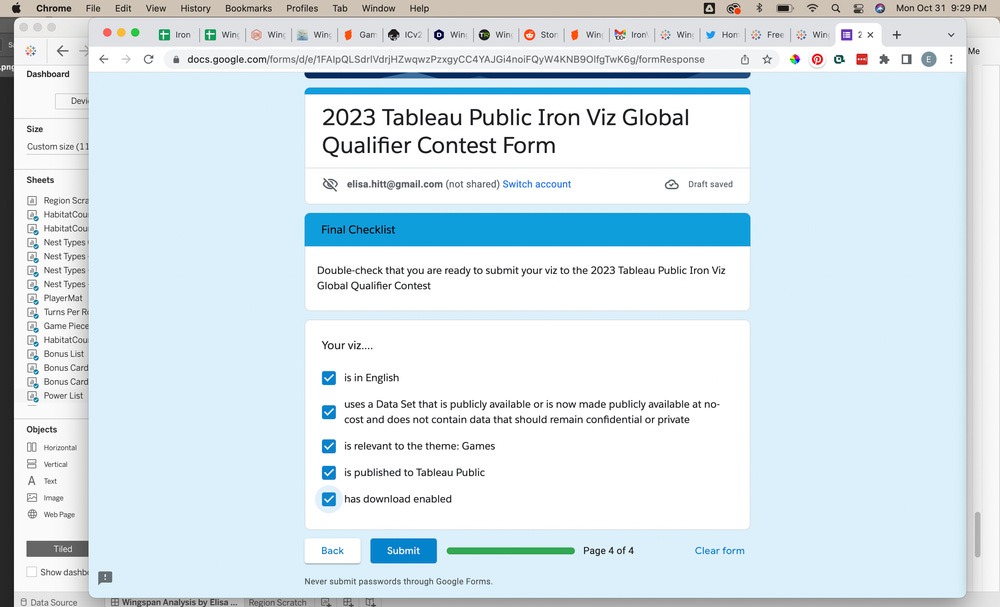The width and height of the screenshot is (1000, 607).
Task: Click the Chrome forward navigation arrow
Action: coord(126,59)
